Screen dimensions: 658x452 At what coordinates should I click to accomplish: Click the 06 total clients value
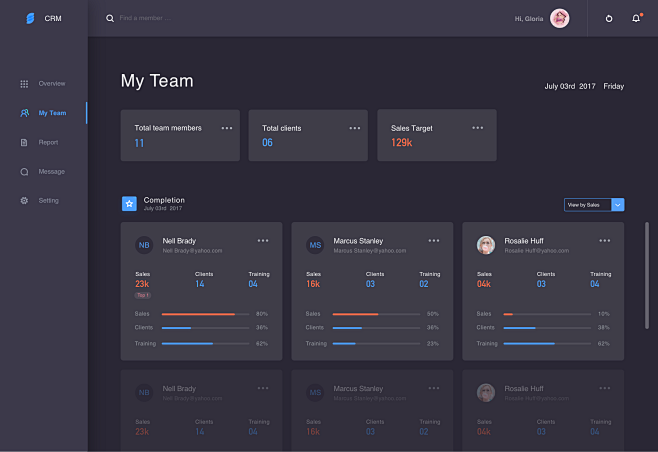(x=267, y=143)
